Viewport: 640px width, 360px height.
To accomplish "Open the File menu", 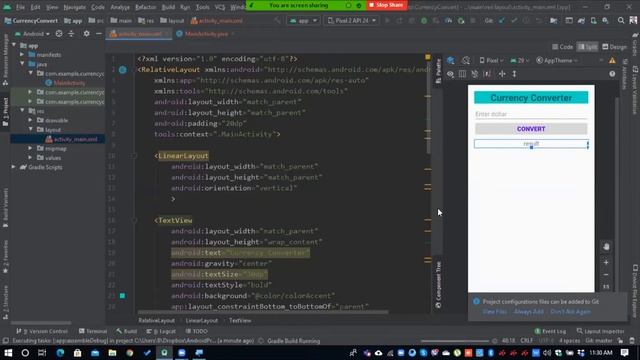I will click(20, 7).
